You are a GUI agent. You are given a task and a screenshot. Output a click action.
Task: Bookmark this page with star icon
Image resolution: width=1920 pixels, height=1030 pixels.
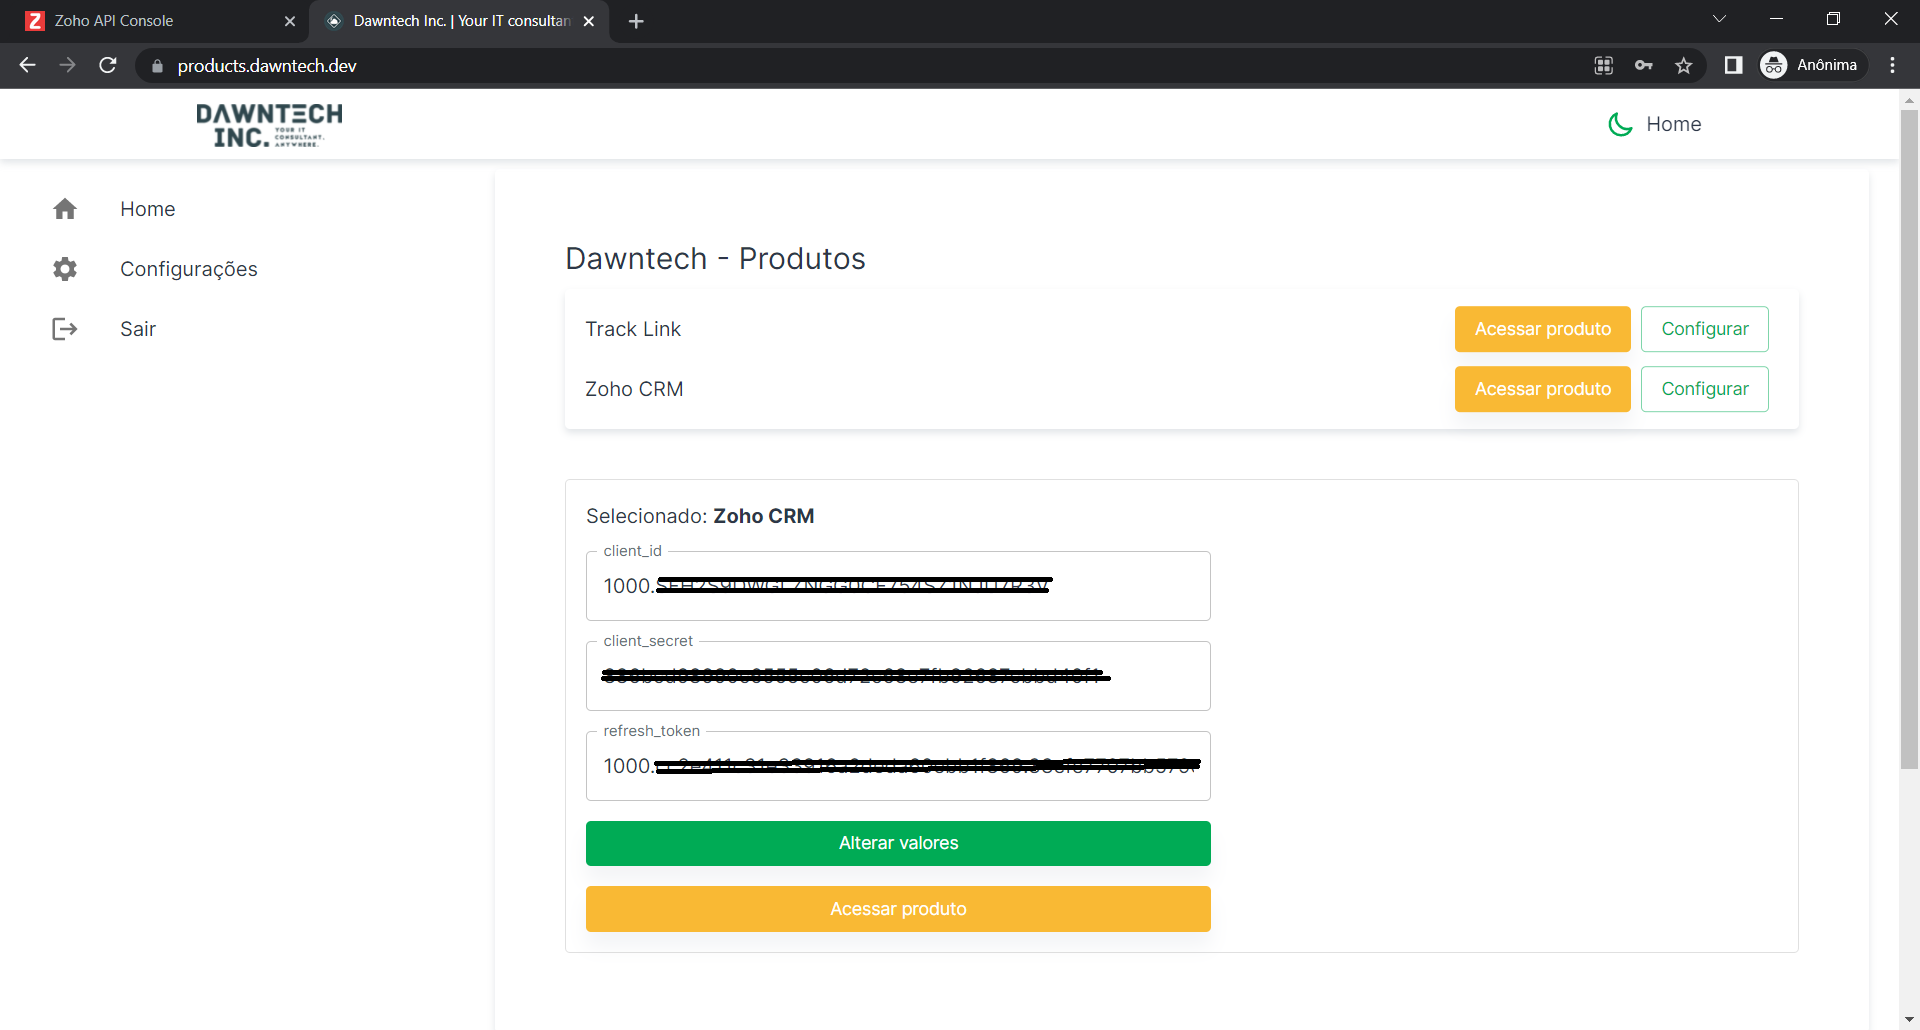pos(1684,65)
